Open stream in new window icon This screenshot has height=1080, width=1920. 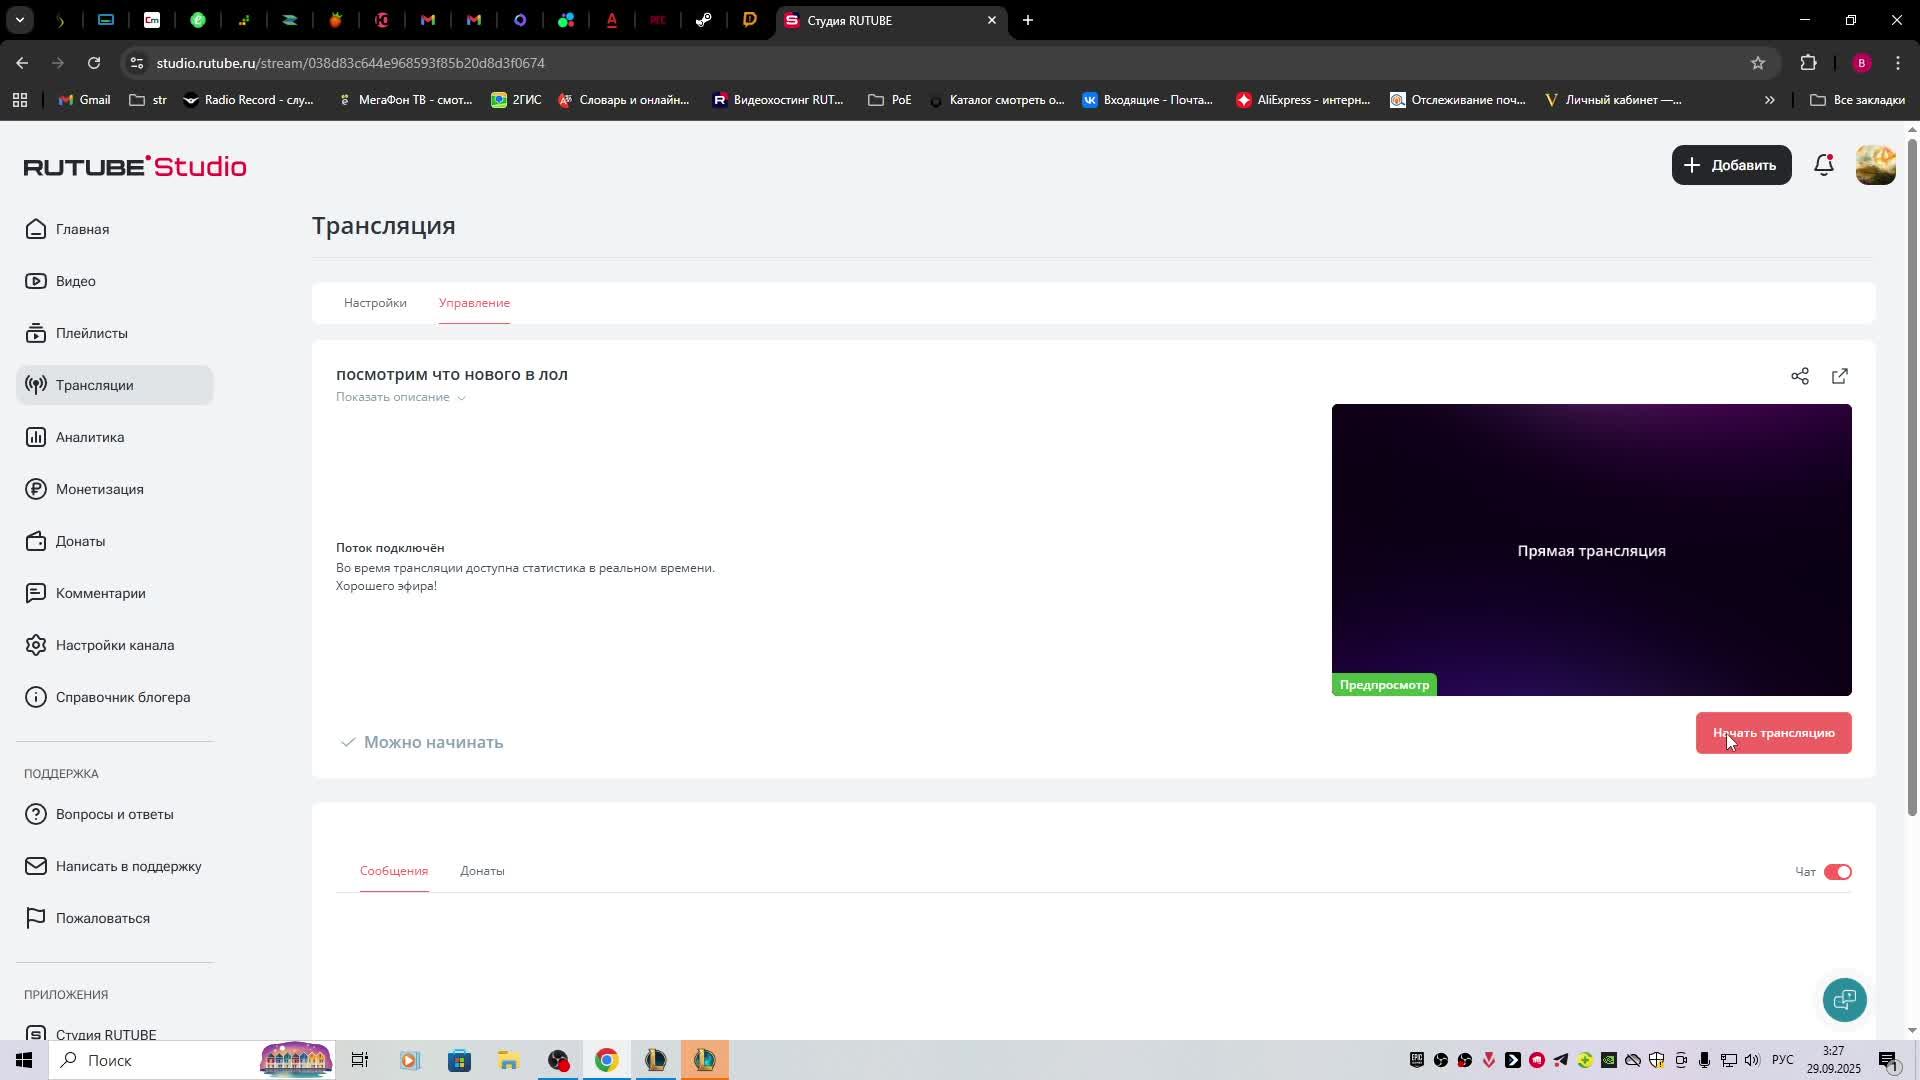[x=1839, y=376]
